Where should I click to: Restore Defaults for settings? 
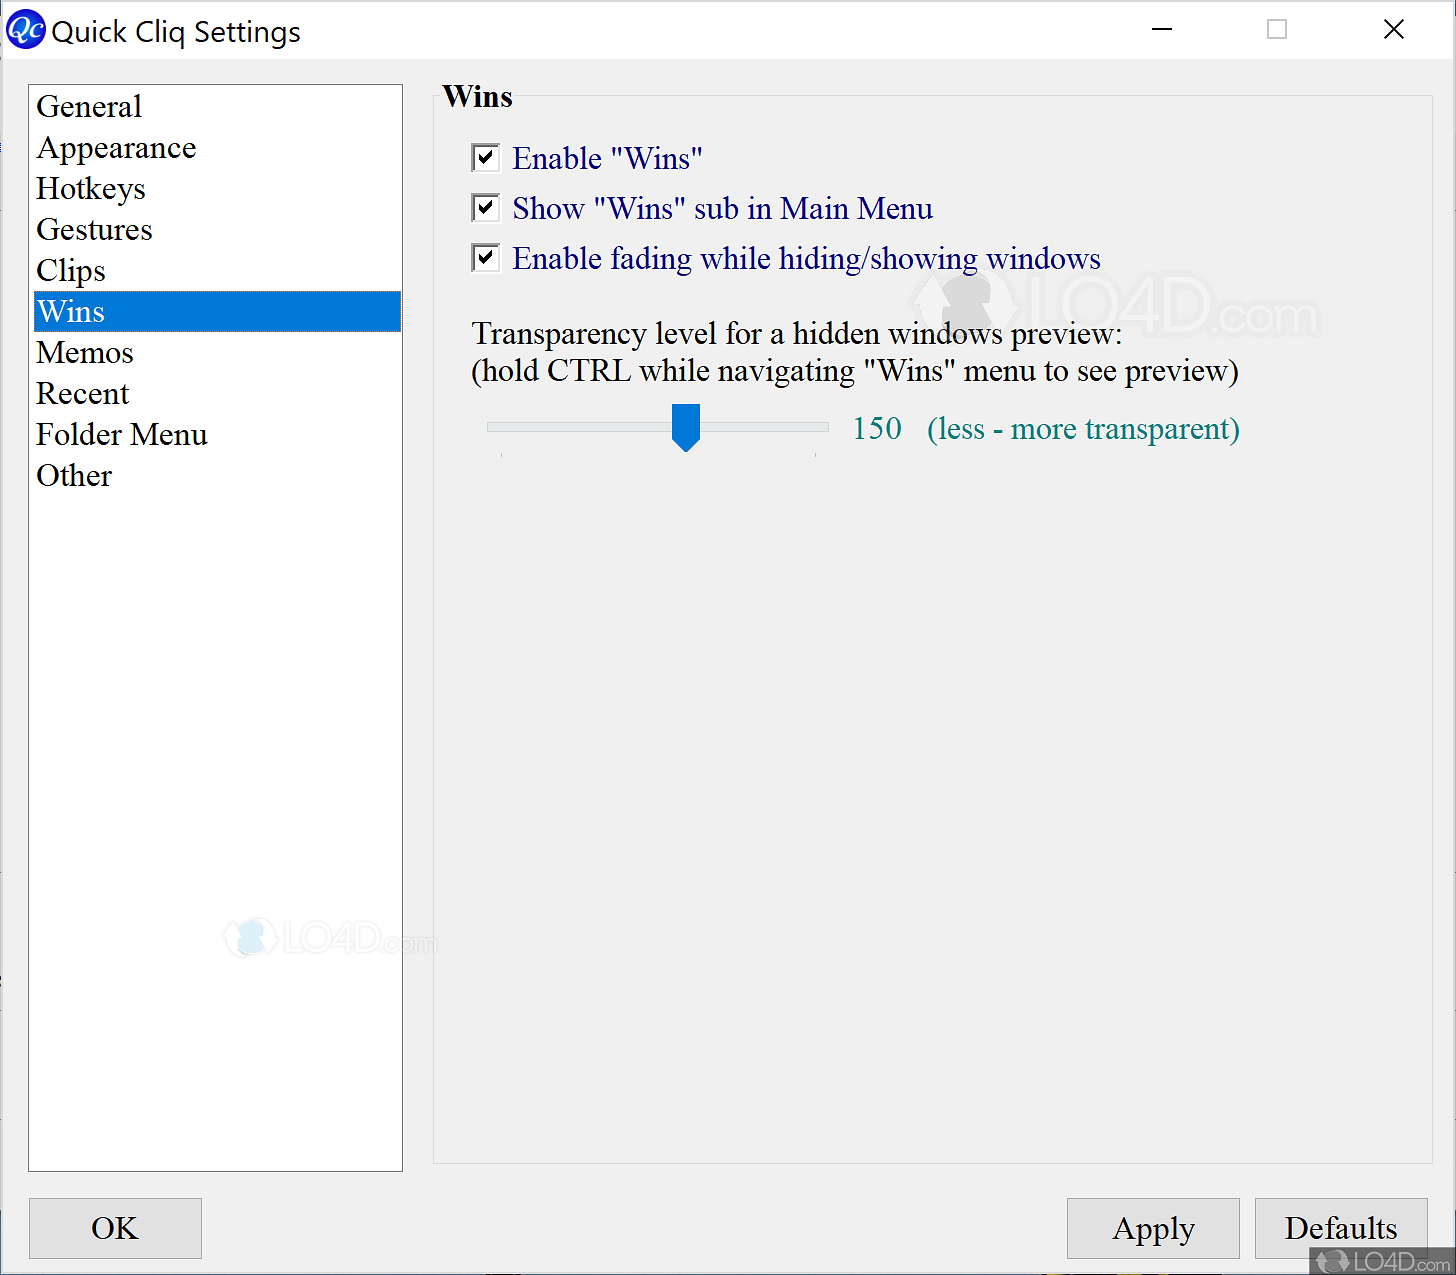pos(1340,1228)
